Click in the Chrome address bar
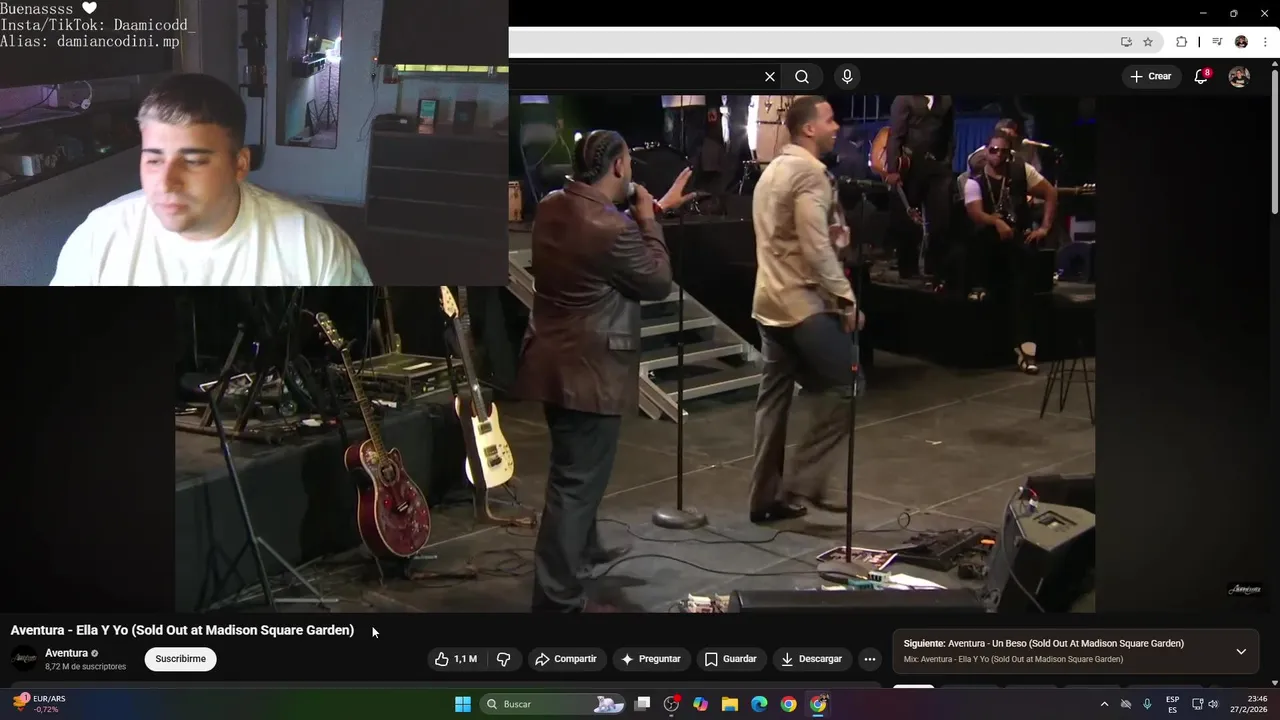 [x=810, y=42]
